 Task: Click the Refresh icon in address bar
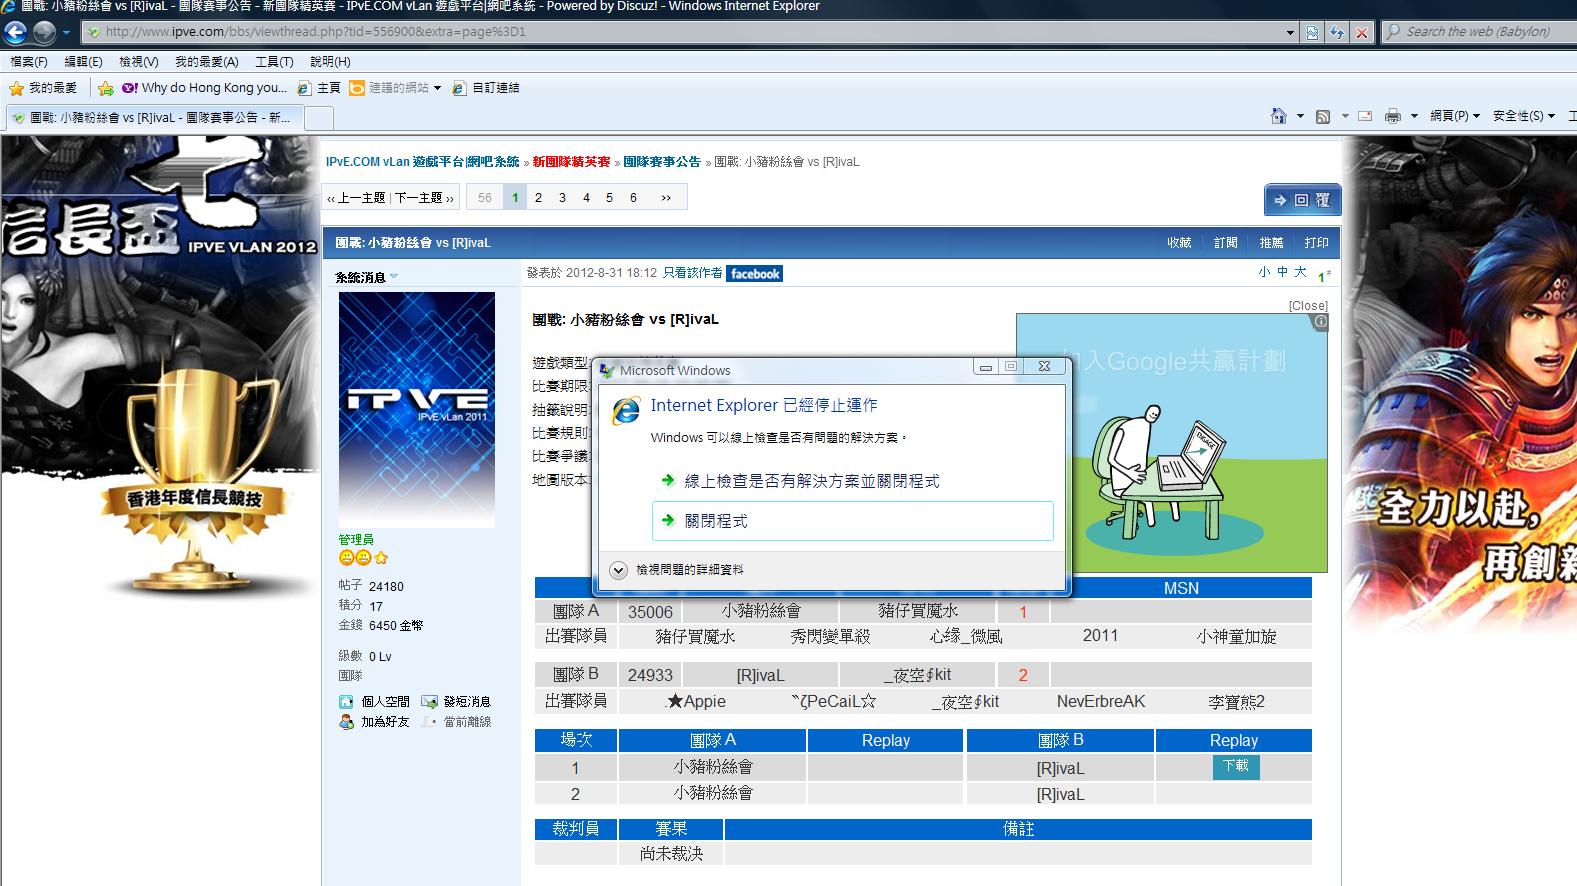pyautogui.click(x=1337, y=32)
